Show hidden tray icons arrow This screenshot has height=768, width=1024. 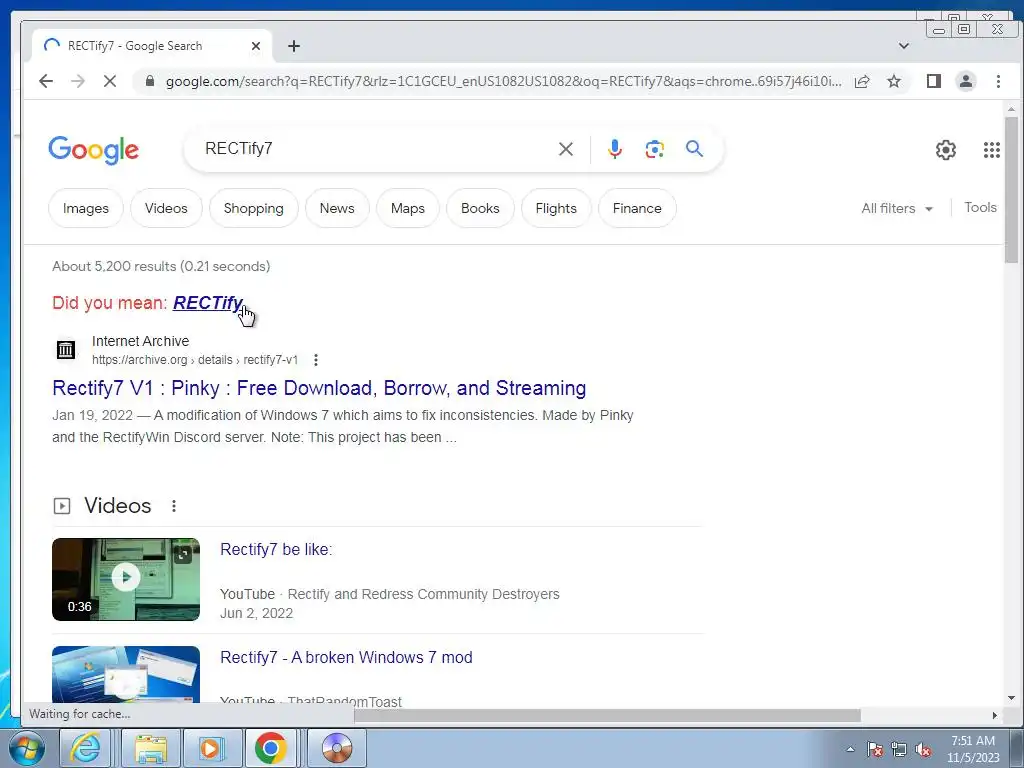point(850,749)
